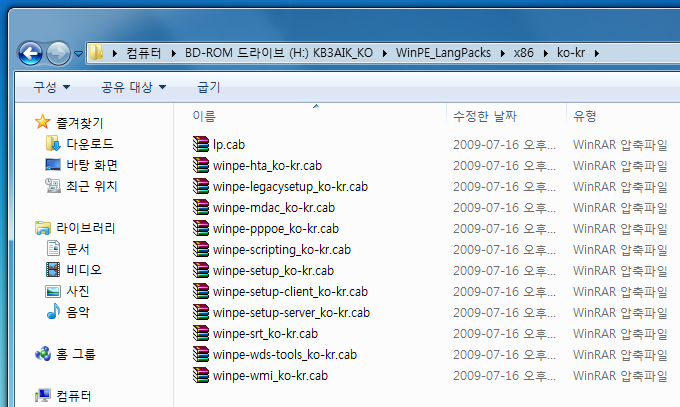Open 즐겨찾기 in navigation pane
Viewport: 680px width, 407px height.
pos(80,123)
